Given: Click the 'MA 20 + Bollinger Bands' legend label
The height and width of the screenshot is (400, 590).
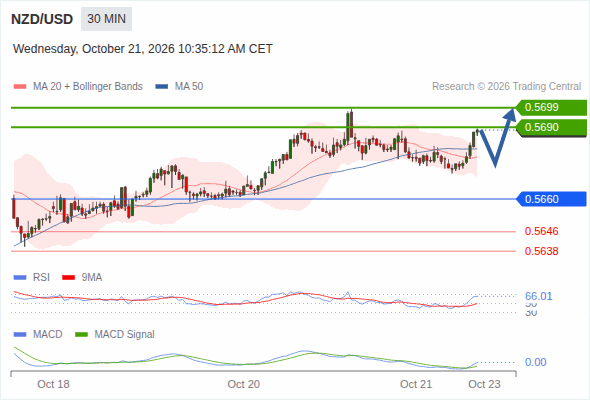Looking at the screenshot, I should click(88, 87).
